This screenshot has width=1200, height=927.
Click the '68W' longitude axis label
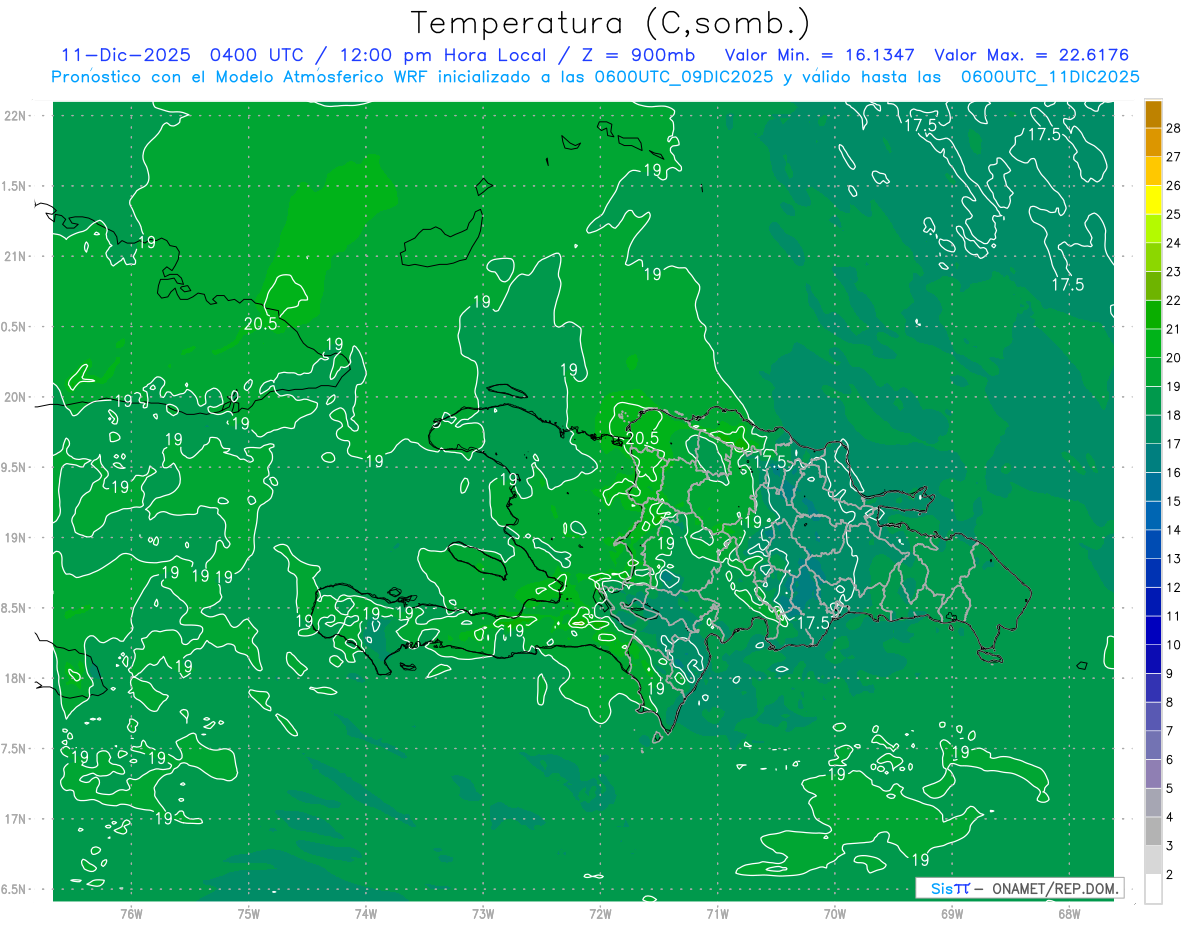[x=1068, y=913]
